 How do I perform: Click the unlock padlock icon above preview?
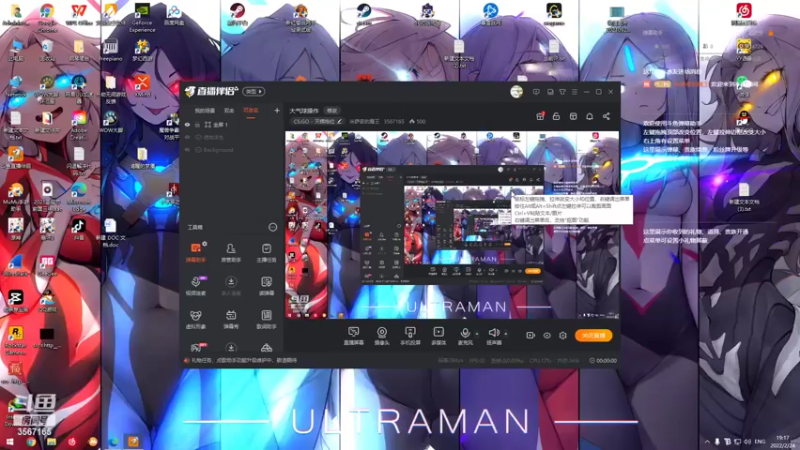pos(556,116)
